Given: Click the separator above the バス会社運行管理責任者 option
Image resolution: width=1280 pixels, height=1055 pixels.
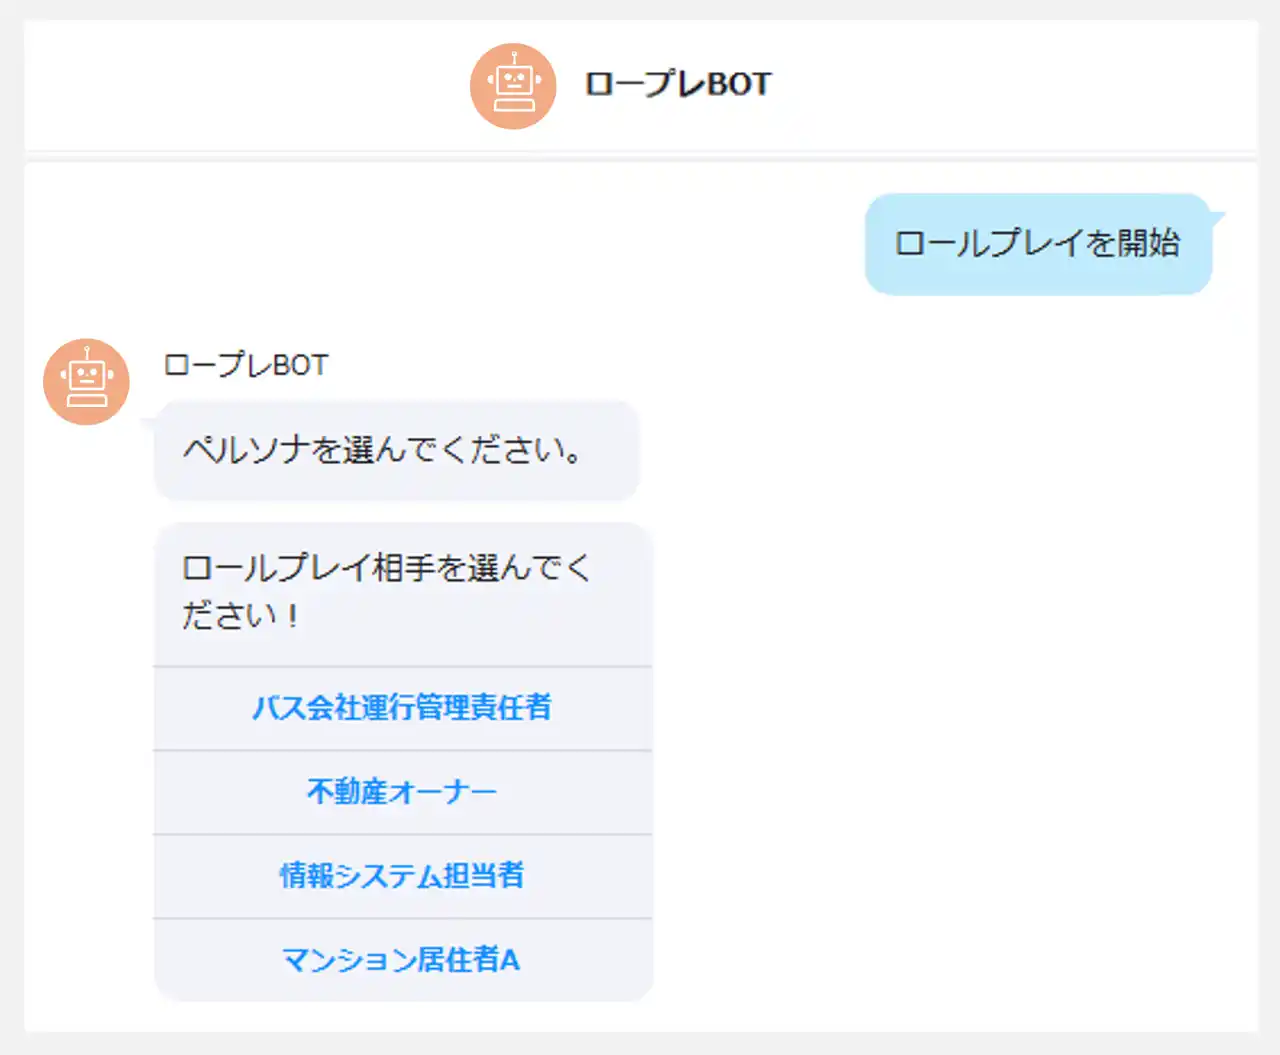Looking at the screenshot, I should 402,666.
